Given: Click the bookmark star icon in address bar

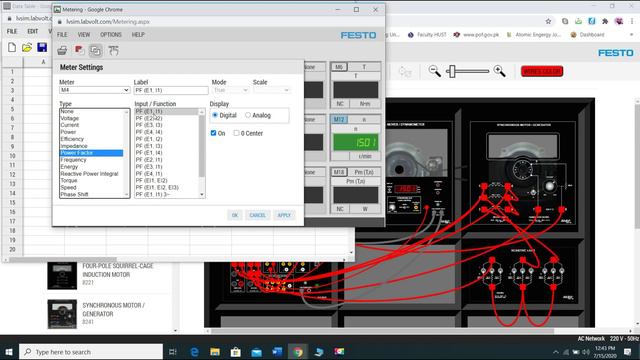Looking at the screenshot, I should pyautogui.click(x=548, y=21).
